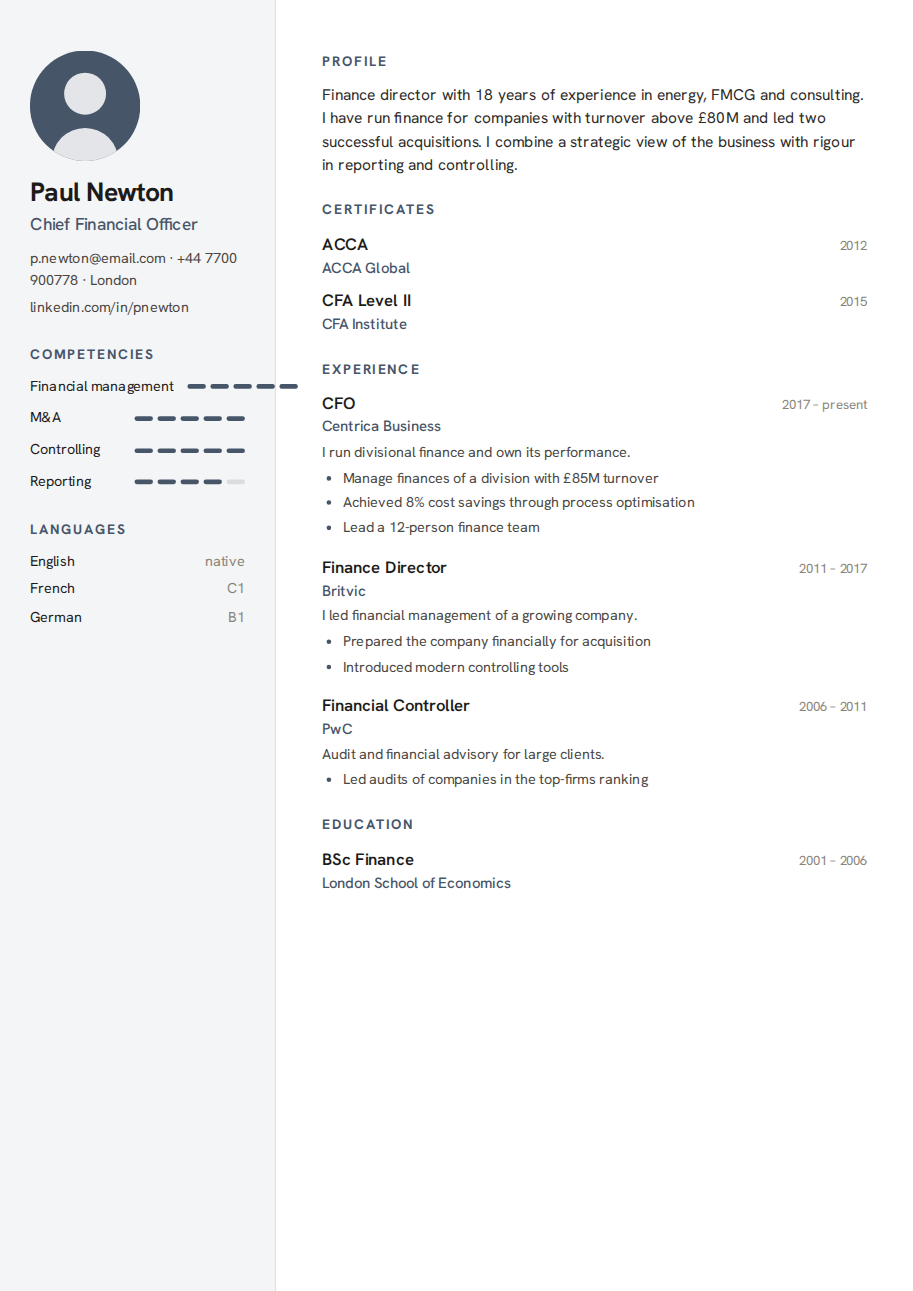Viewport: 913px width, 1291px height.
Task: Click the p.newton@email.com email address
Action: click(98, 258)
